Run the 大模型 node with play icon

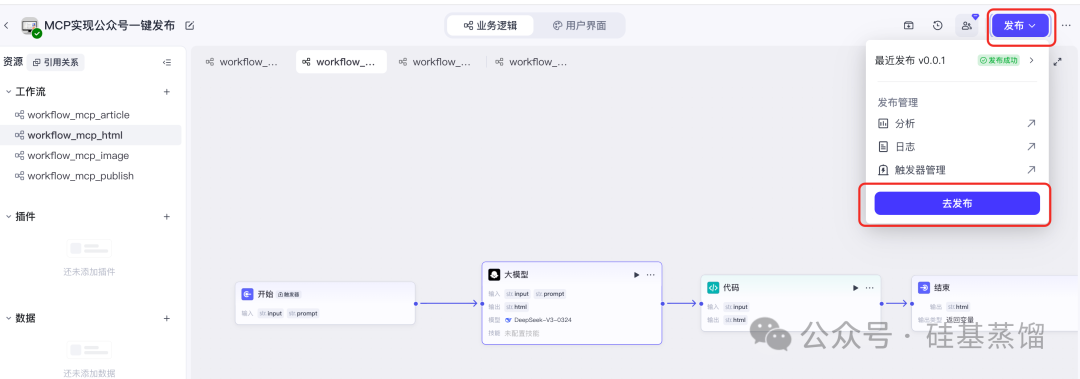pyautogui.click(x=636, y=274)
